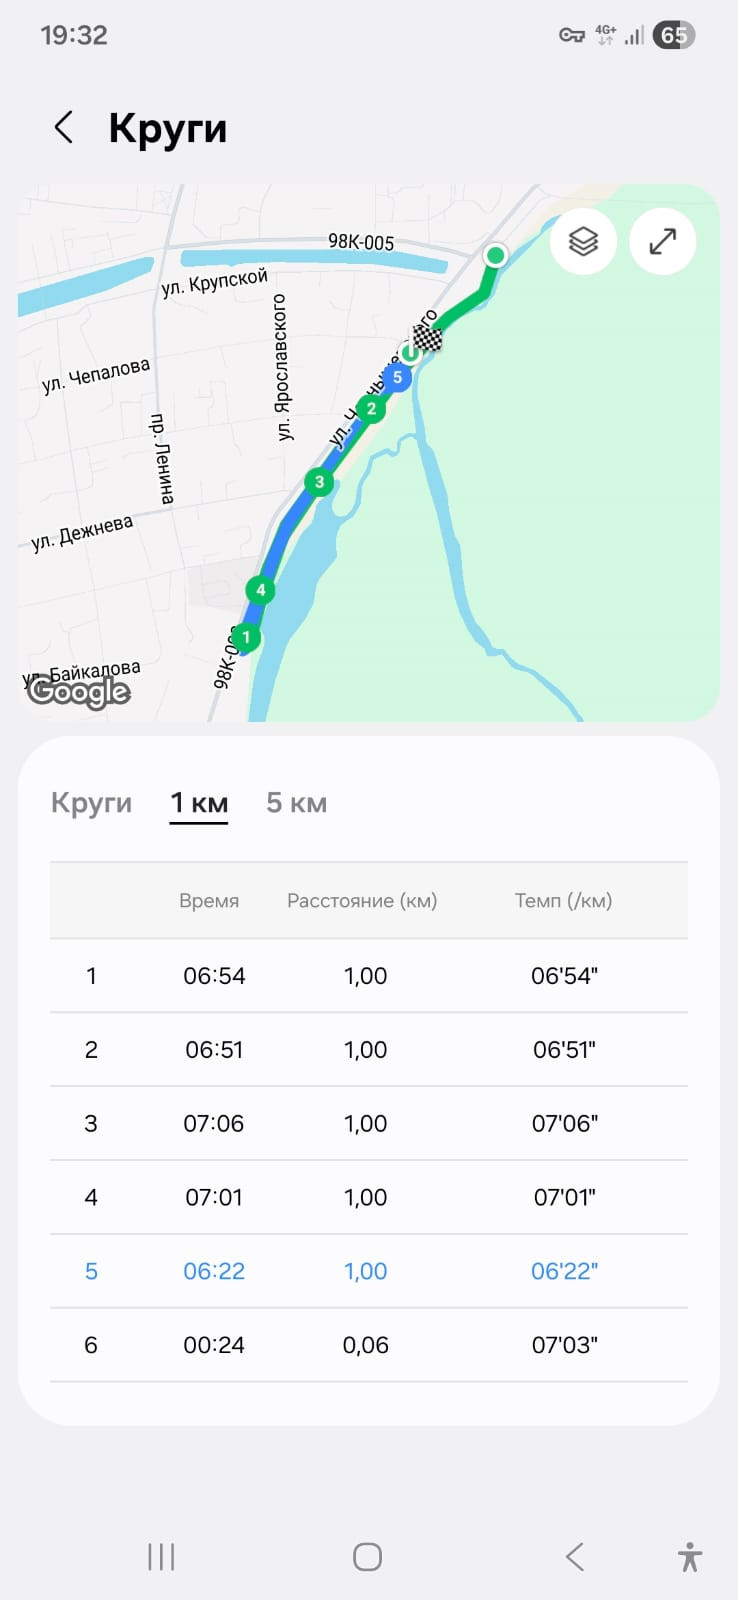The image size is (738, 1600).
Task: Switch to the Круги tab
Action: pyautogui.click(x=91, y=803)
